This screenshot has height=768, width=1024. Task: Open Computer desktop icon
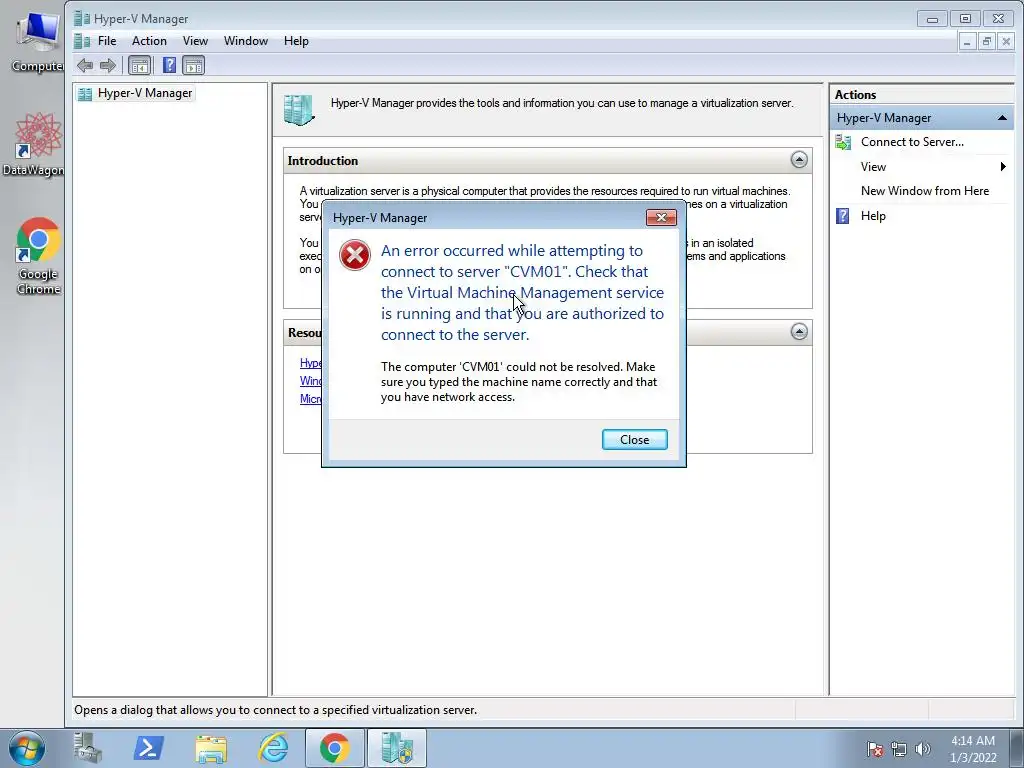pos(37,42)
